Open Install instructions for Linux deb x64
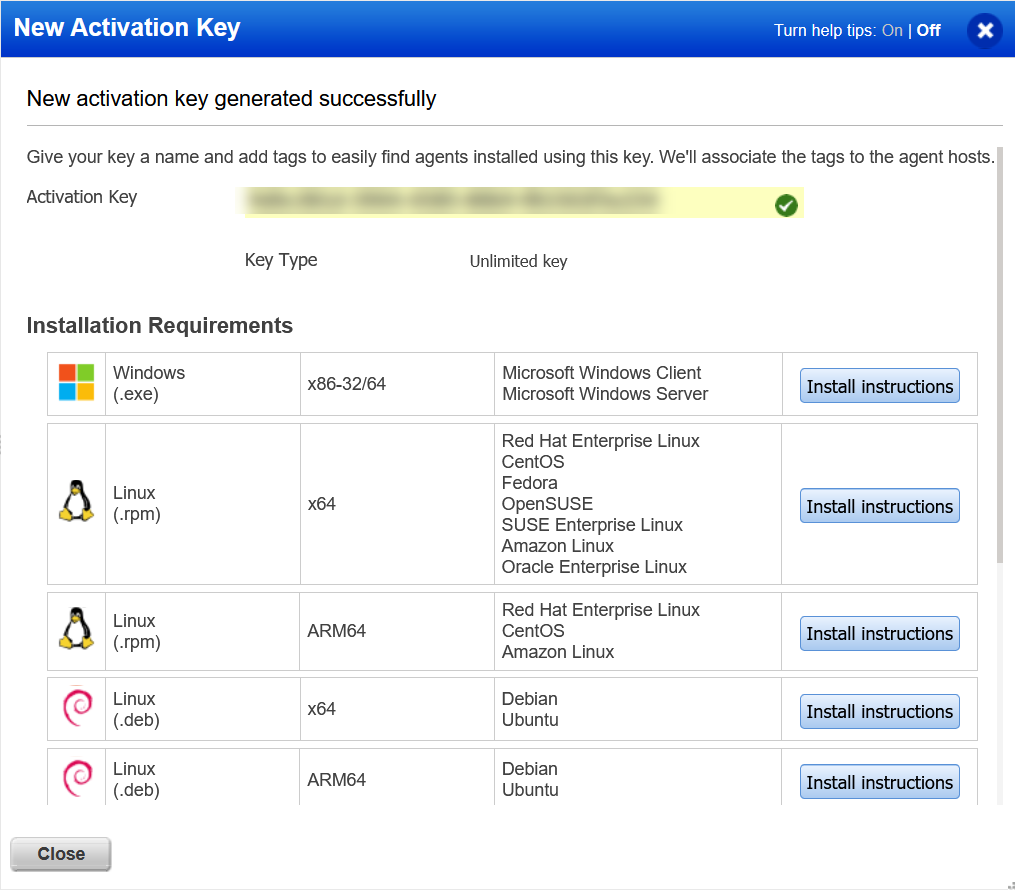The width and height of the screenshot is (1015, 890). coord(879,711)
